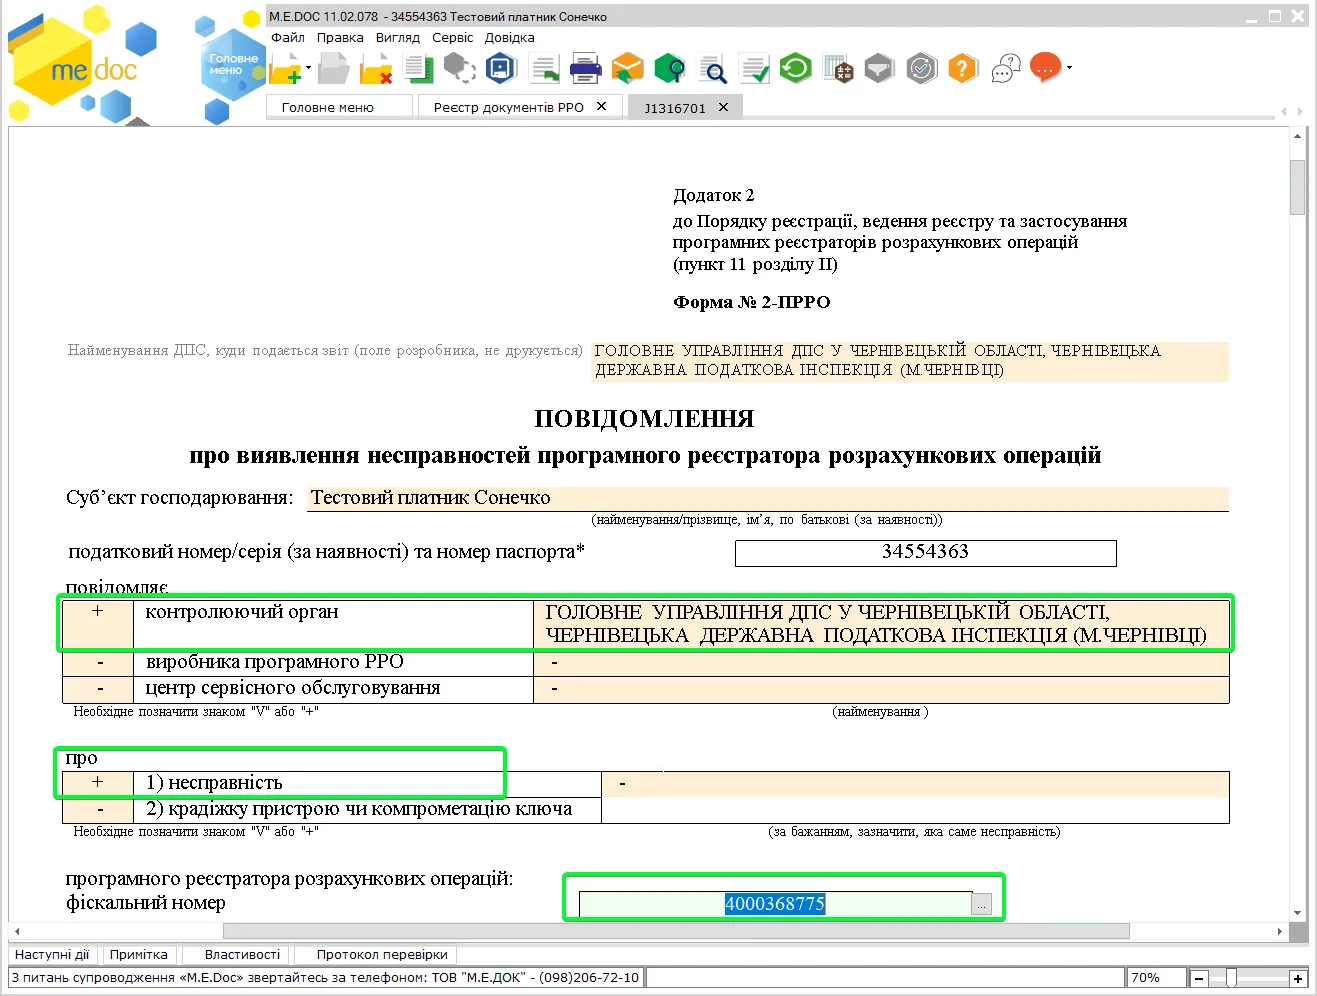This screenshot has height=996, width=1317.
Task: Open dropdown arrow beside orange chat bubble
Action: click(1069, 68)
